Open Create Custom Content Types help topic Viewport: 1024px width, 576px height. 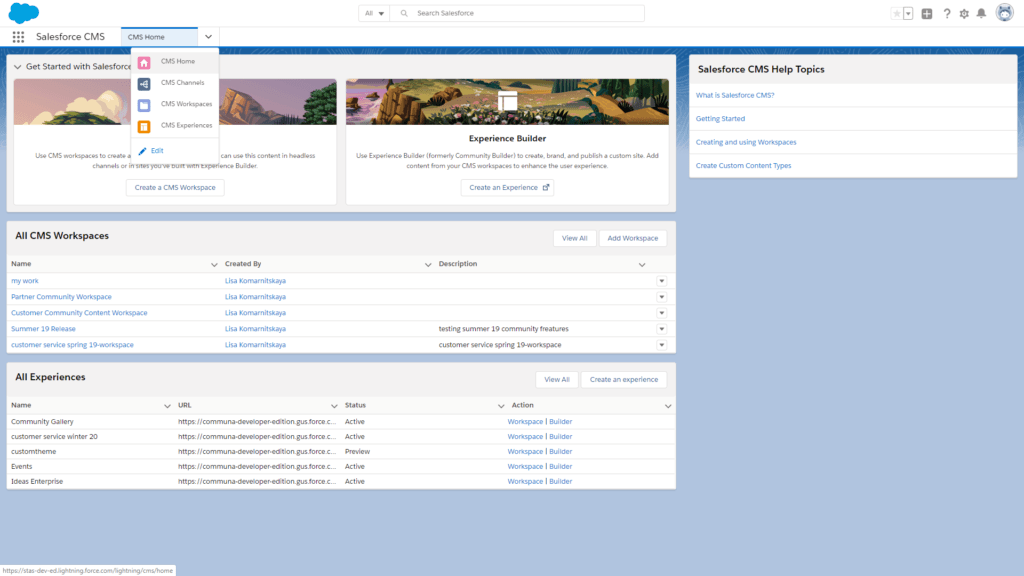[743, 166]
